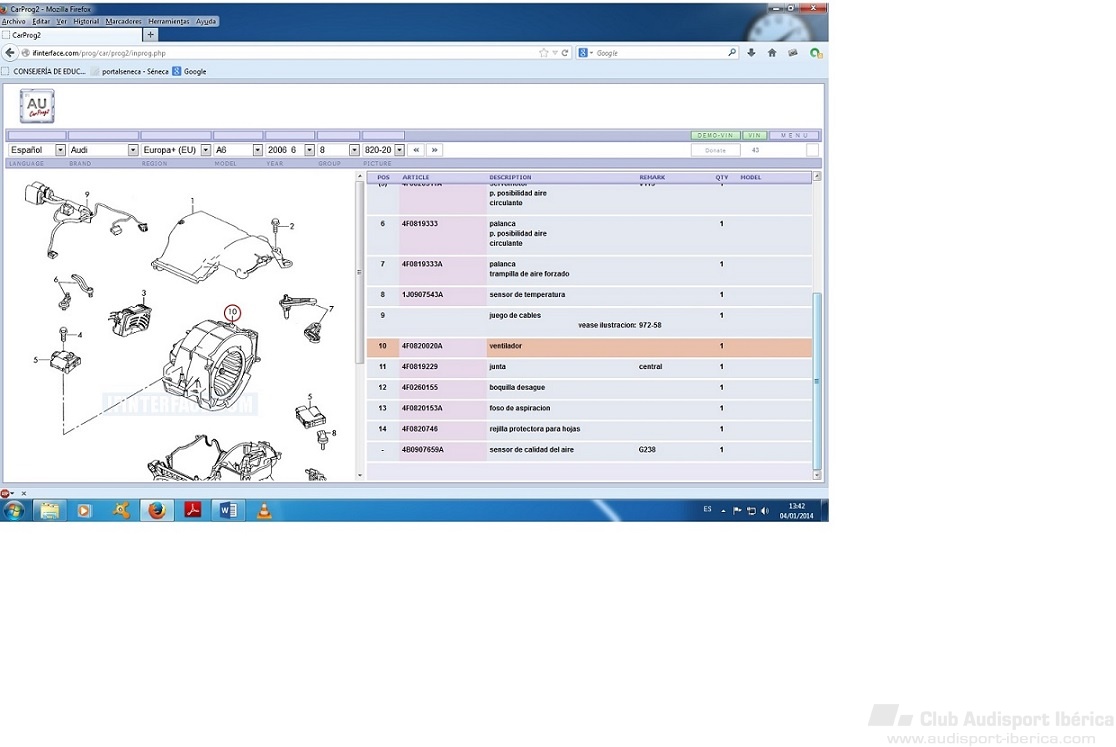Select article number 4F0819333A
Image resolution: width=1116 pixels, height=747 pixels.
(x=422, y=264)
